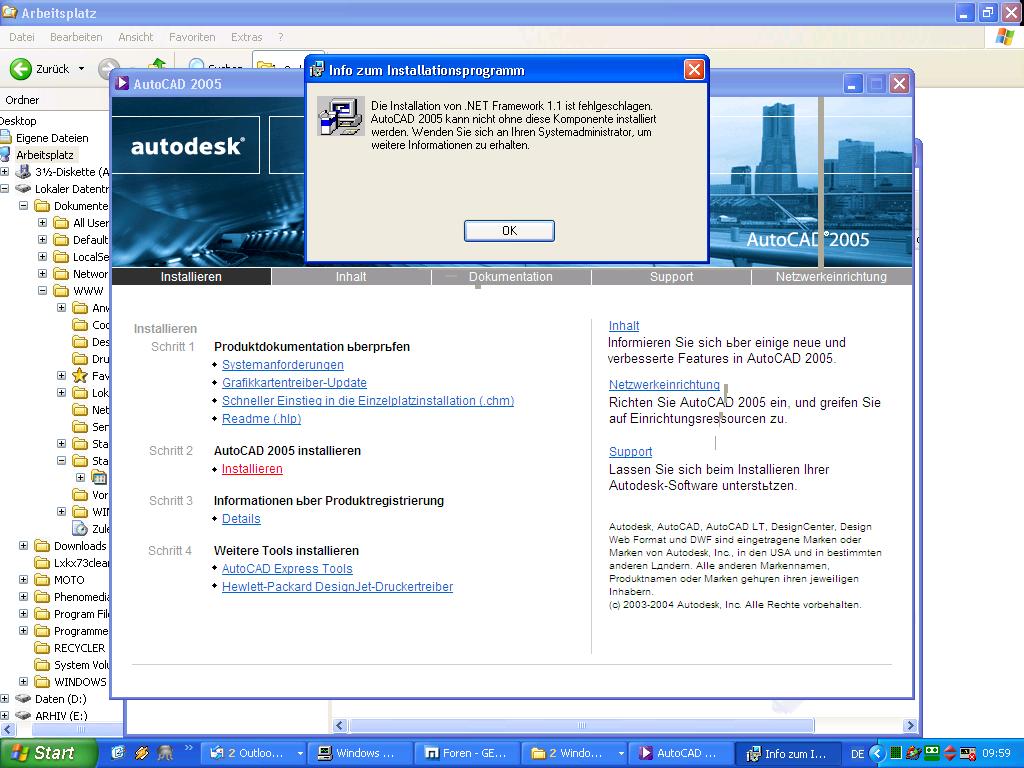The height and width of the screenshot is (768, 1024).
Task: Open the AutoCAD Express Tools link
Action: [287, 569]
